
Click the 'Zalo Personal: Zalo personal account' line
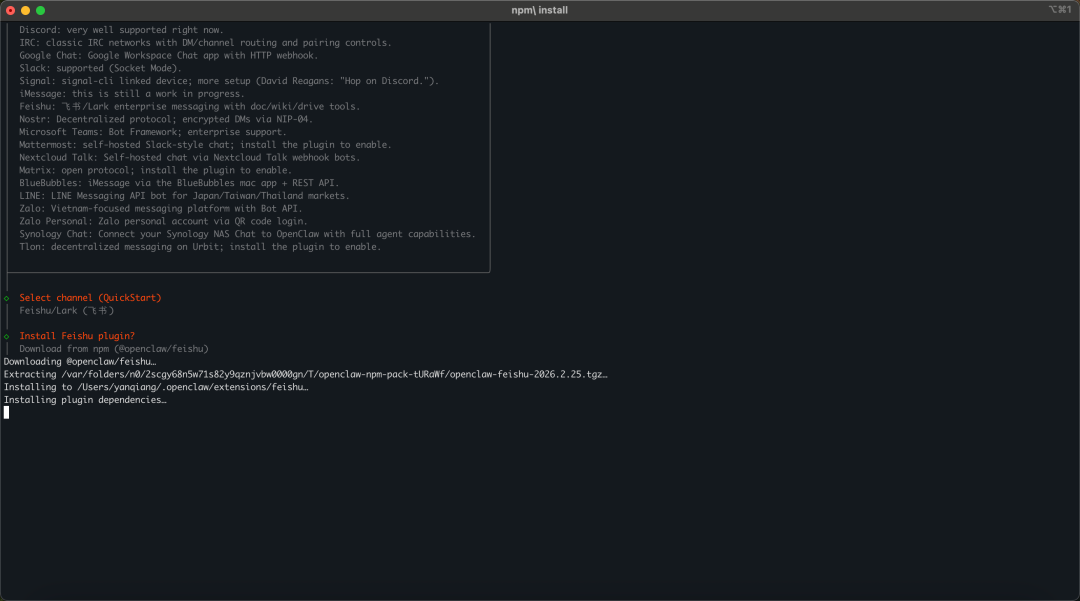tap(163, 221)
